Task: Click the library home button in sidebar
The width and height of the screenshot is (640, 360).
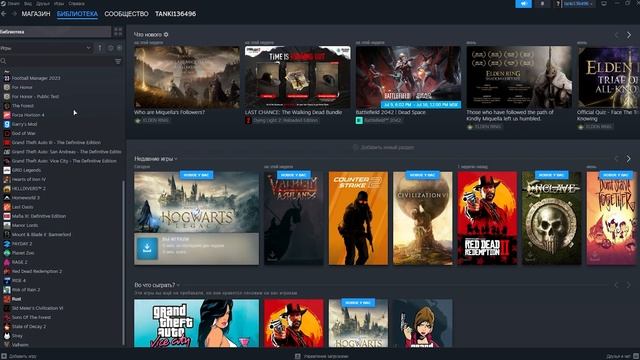Action: pyautogui.click(x=55, y=32)
